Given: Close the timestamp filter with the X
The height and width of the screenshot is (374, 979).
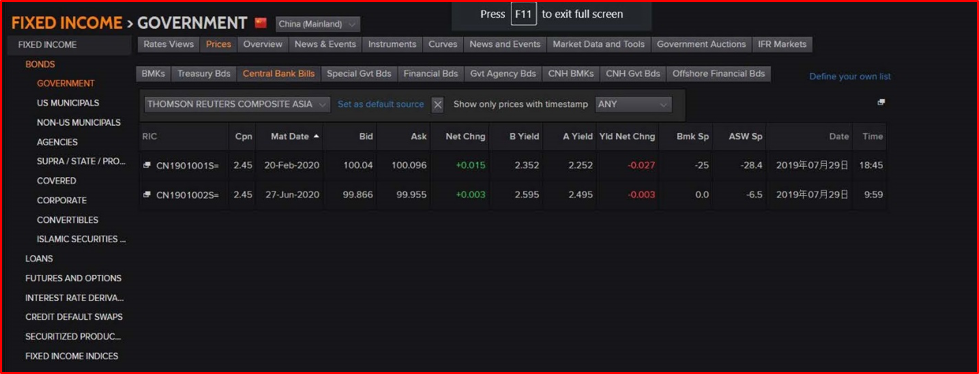Looking at the screenshot, I should click(x=438, y=105).
